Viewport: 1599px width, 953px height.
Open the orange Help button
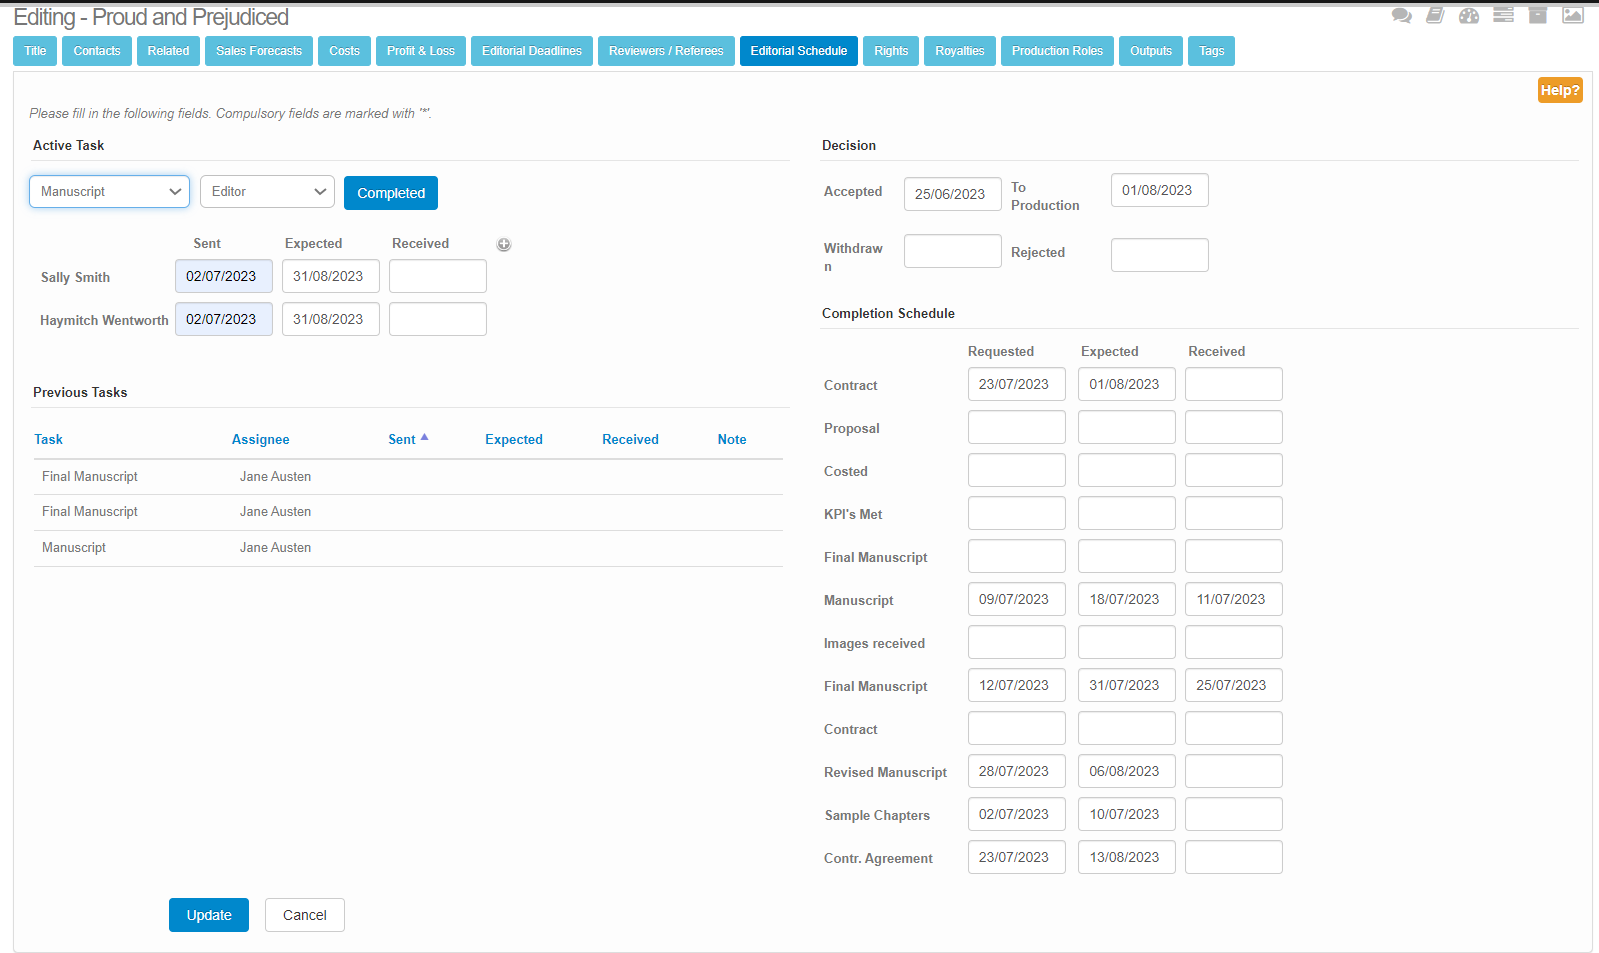coord(1559,90)
